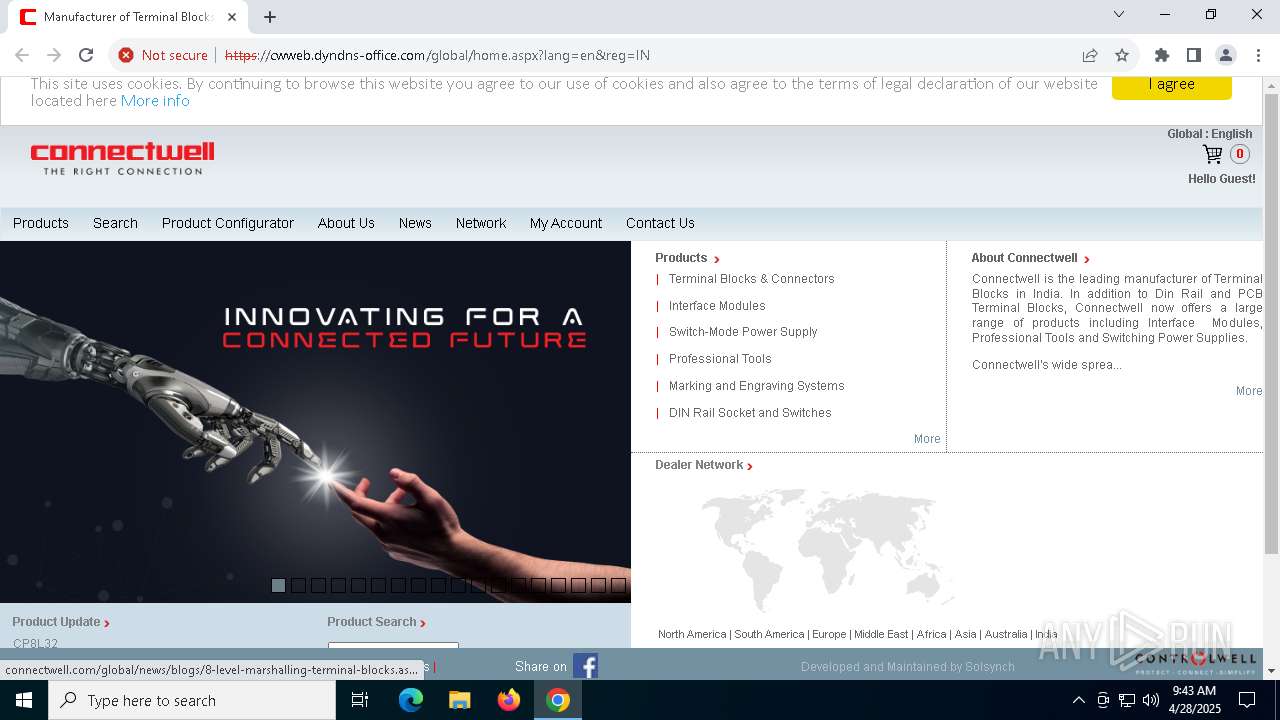Viewport: 1280px width, 720px height.
Task: Open Chrome three-dot menu
Action: [x=1258, y=55]
